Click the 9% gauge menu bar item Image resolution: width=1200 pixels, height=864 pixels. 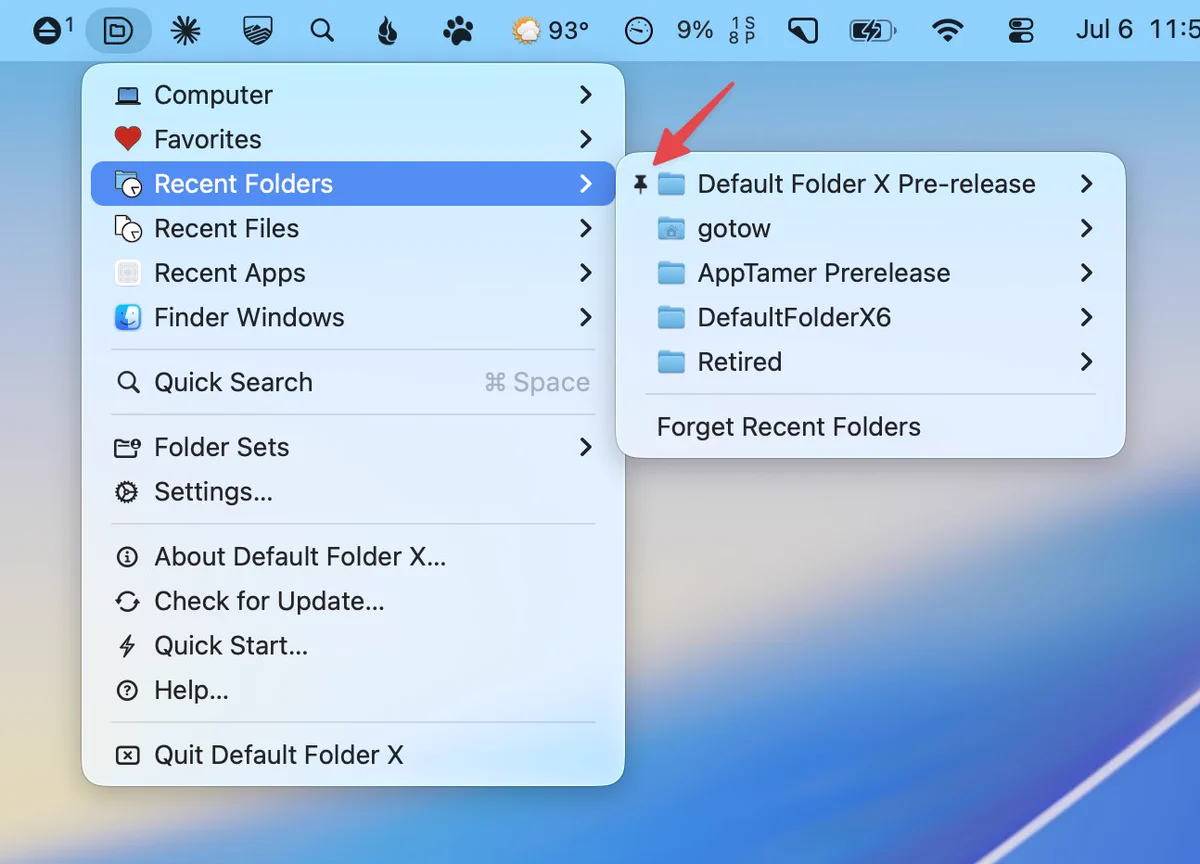pyautogui.click(x=668, y=31)
